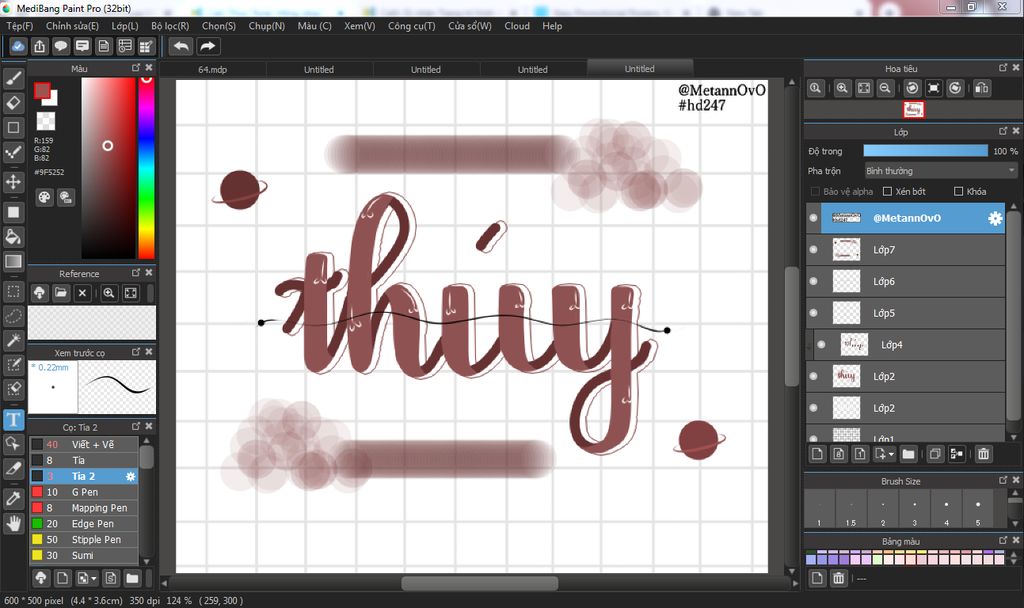Open the Cloud menu
1024x608 pixels.
517,26
